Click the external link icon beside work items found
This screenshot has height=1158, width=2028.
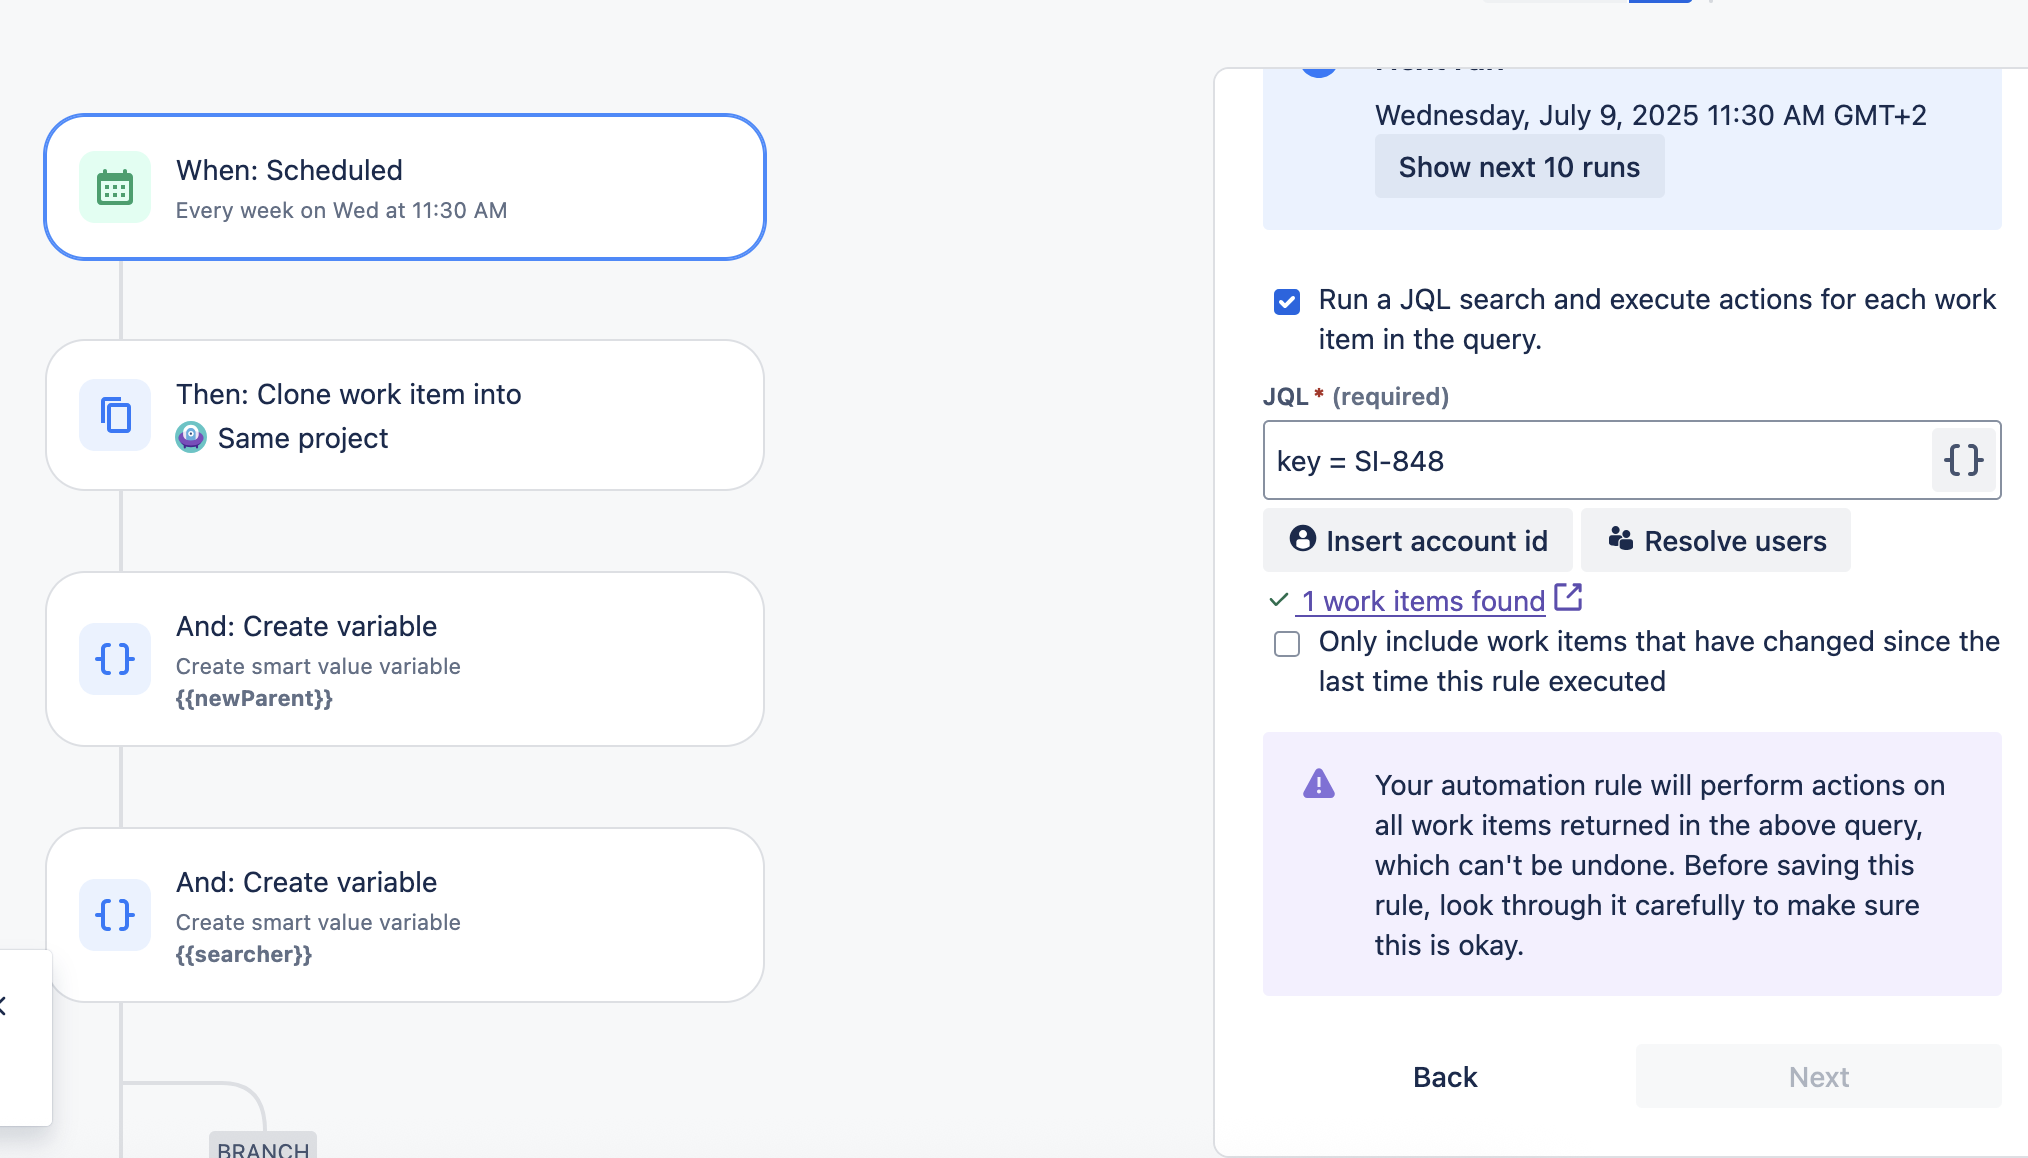1568,598
